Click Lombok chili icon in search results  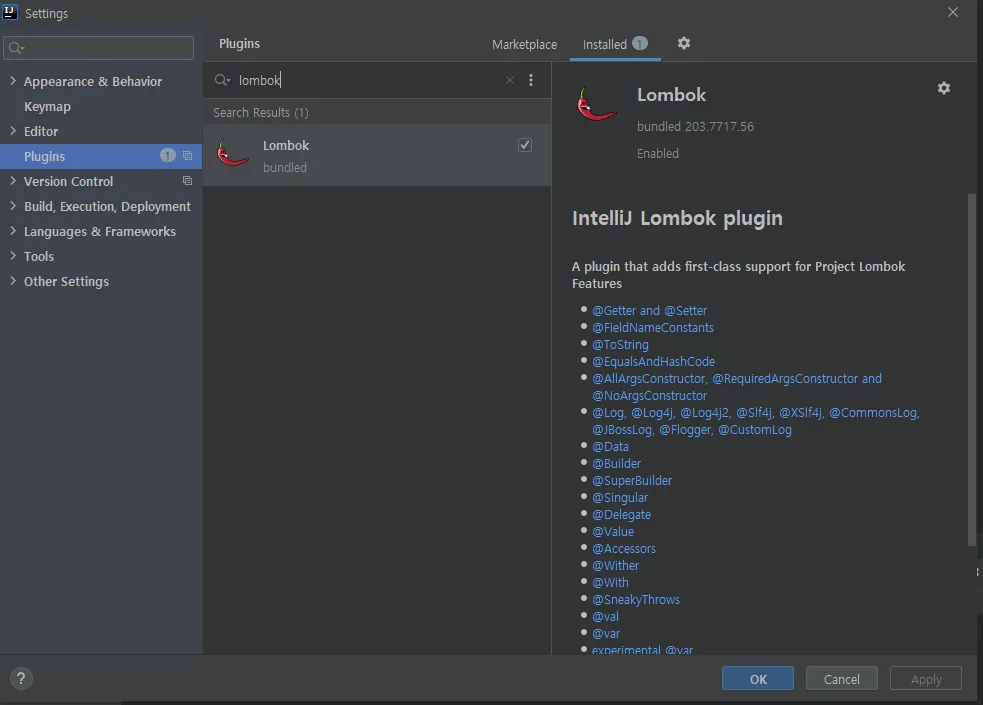tap(233, 154)
